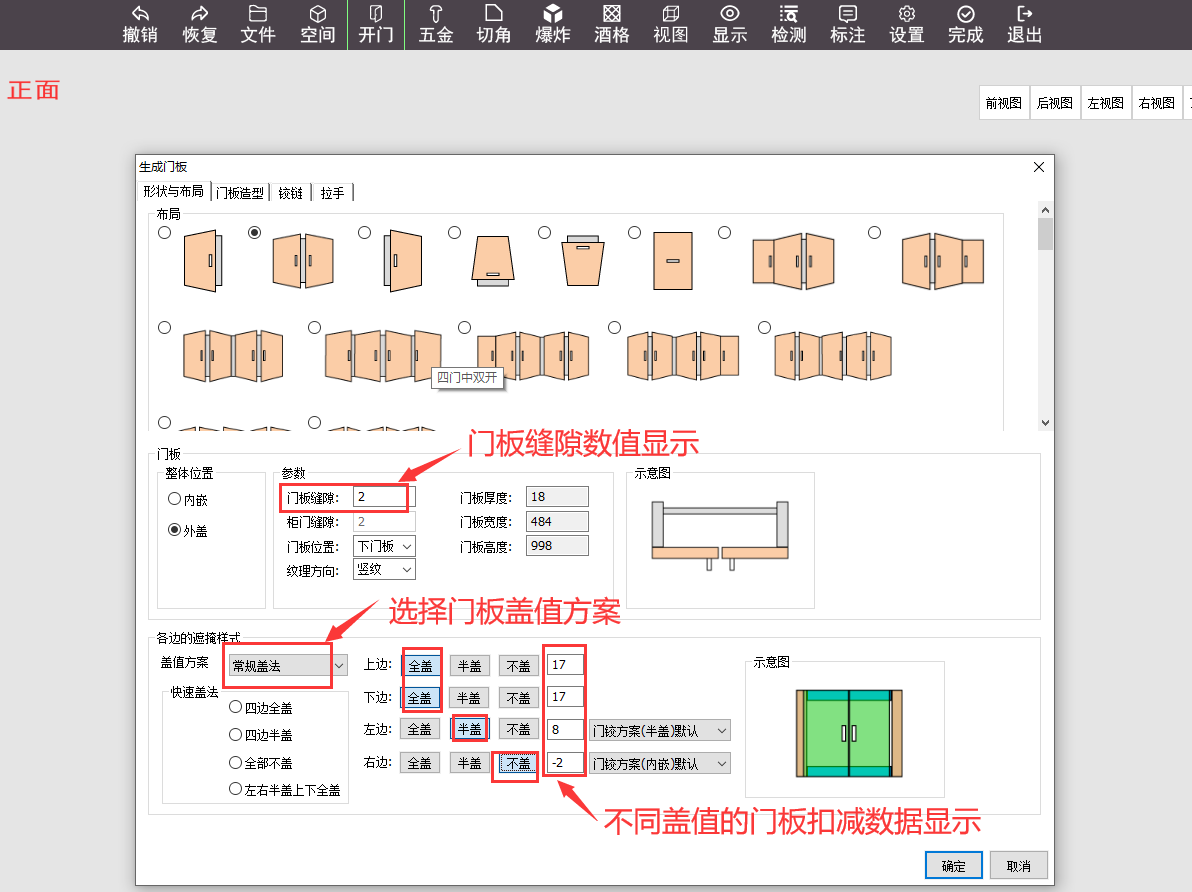Set 下边 bottom edge to 不盖

pyautogui.click(x=518, y=697)
